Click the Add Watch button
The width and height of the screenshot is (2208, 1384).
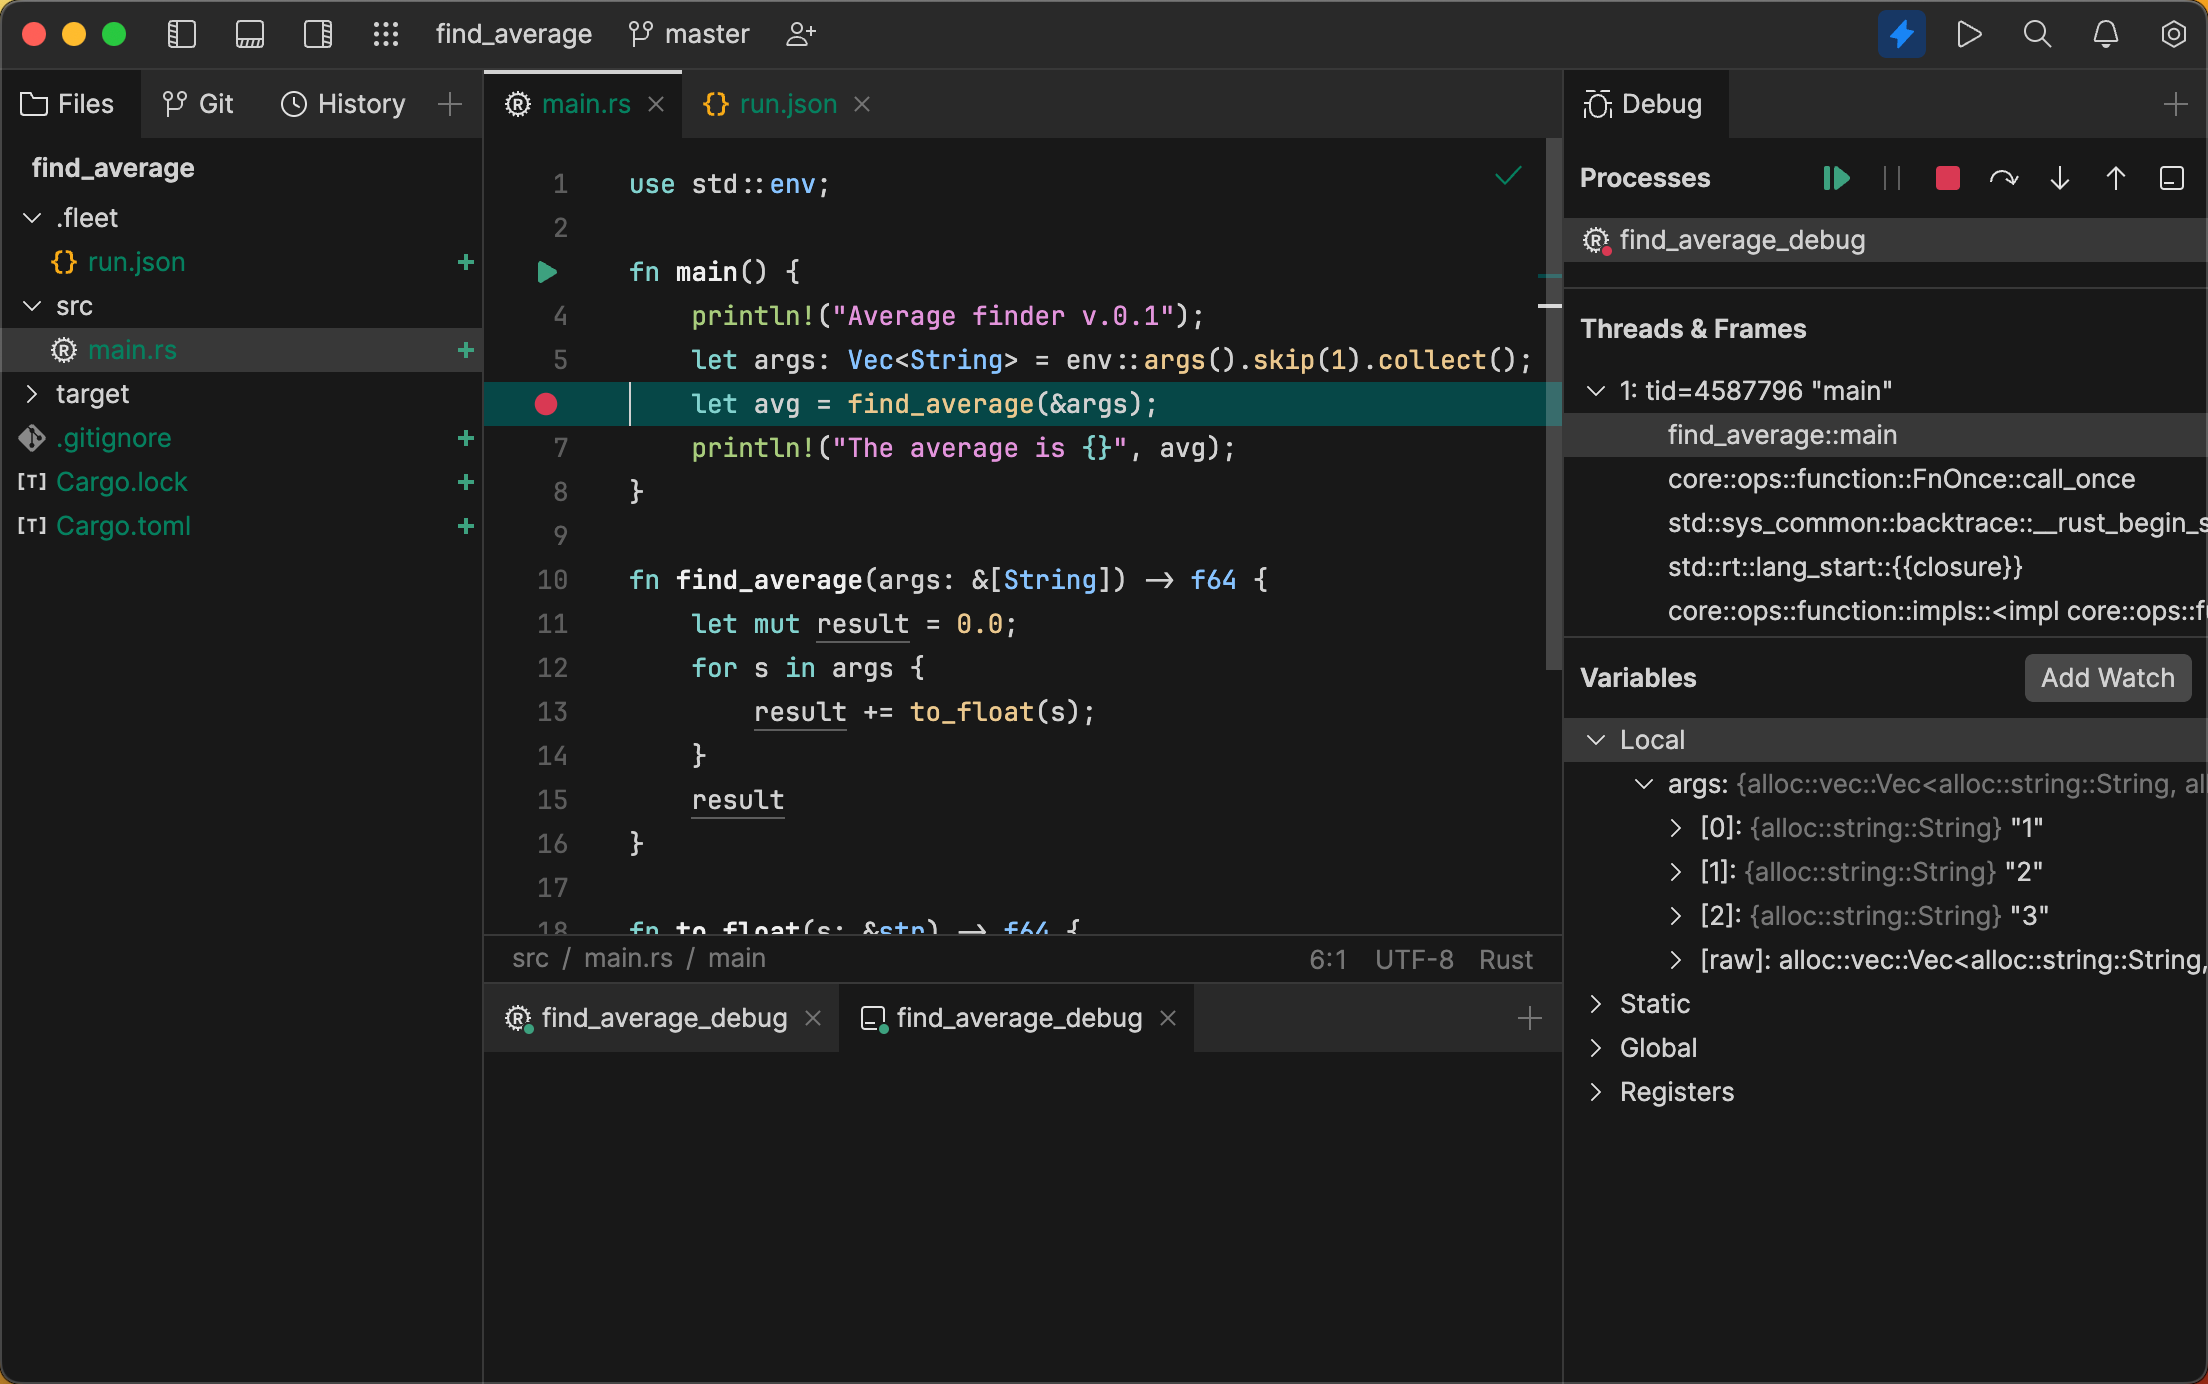[x=2106, y=677]
